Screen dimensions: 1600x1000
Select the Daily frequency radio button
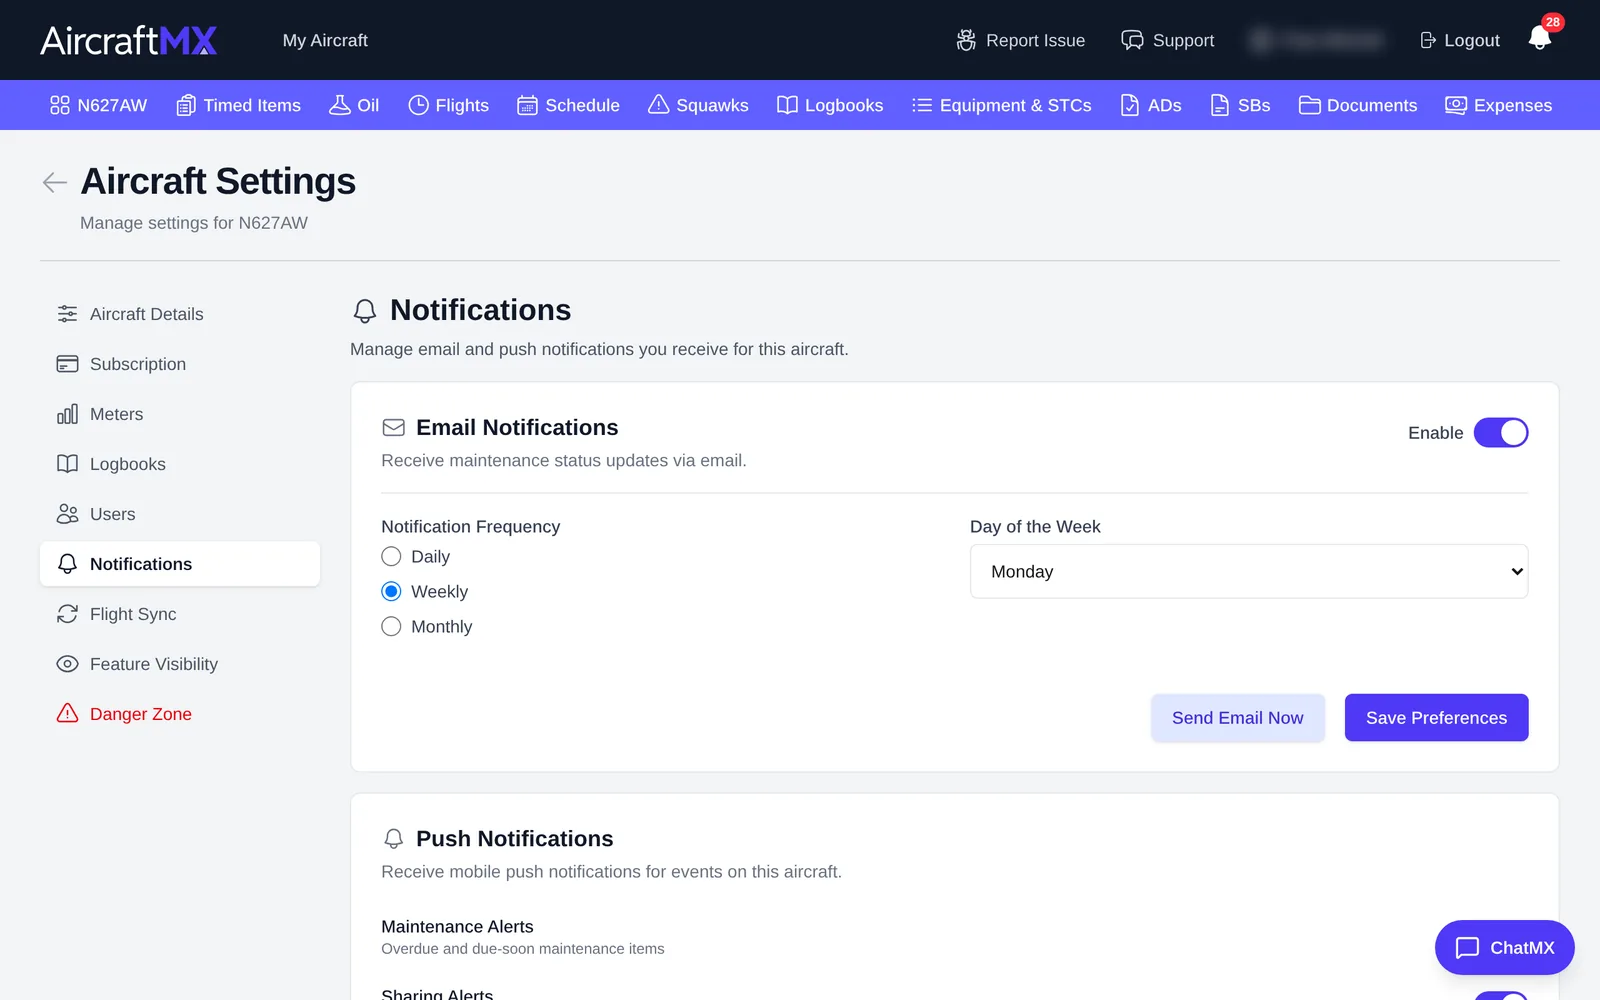pos(391,556)
